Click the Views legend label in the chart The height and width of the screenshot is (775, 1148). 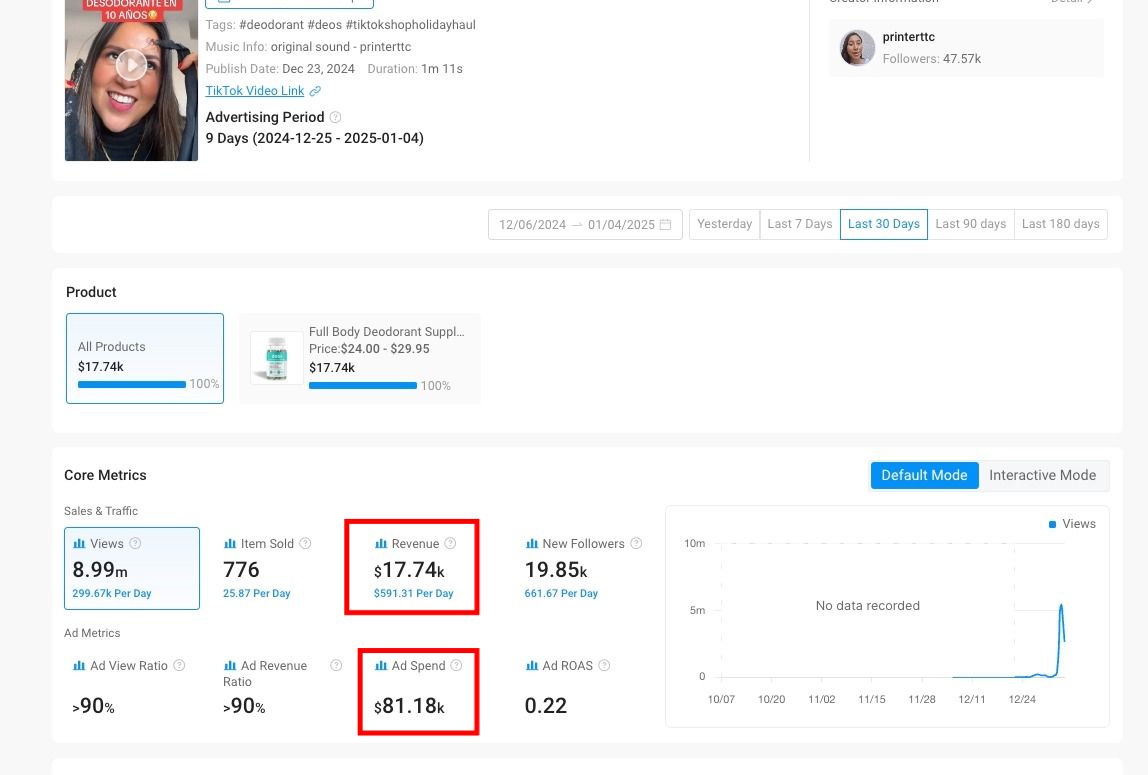[1078, 524]
